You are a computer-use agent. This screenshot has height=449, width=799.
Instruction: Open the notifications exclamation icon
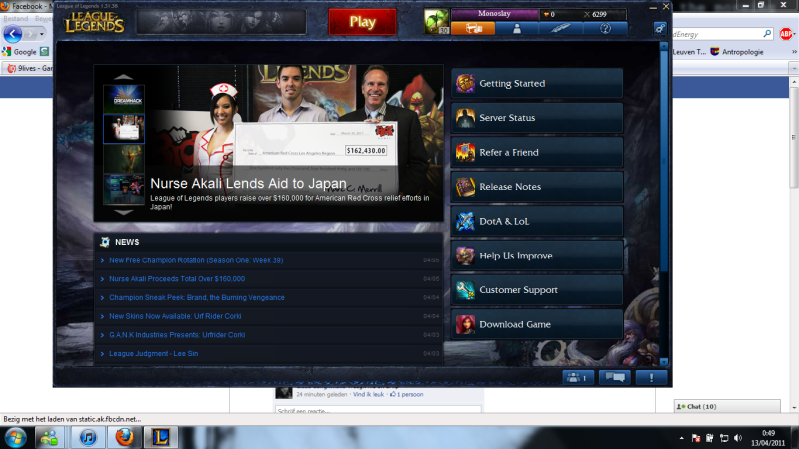[x=651, y=377]
